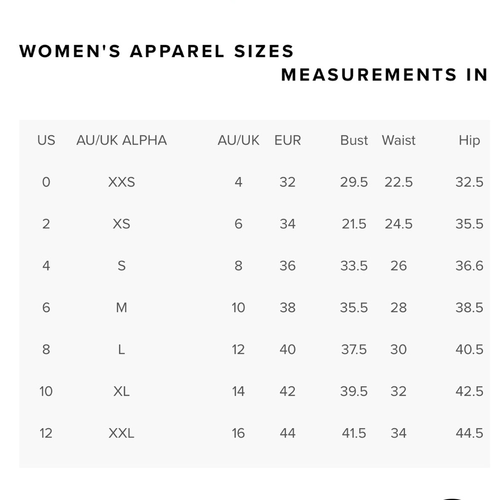The width and height of the screenshot is (500, 500).
Task: Select the XXS size cell
Action: coord(122,182)
